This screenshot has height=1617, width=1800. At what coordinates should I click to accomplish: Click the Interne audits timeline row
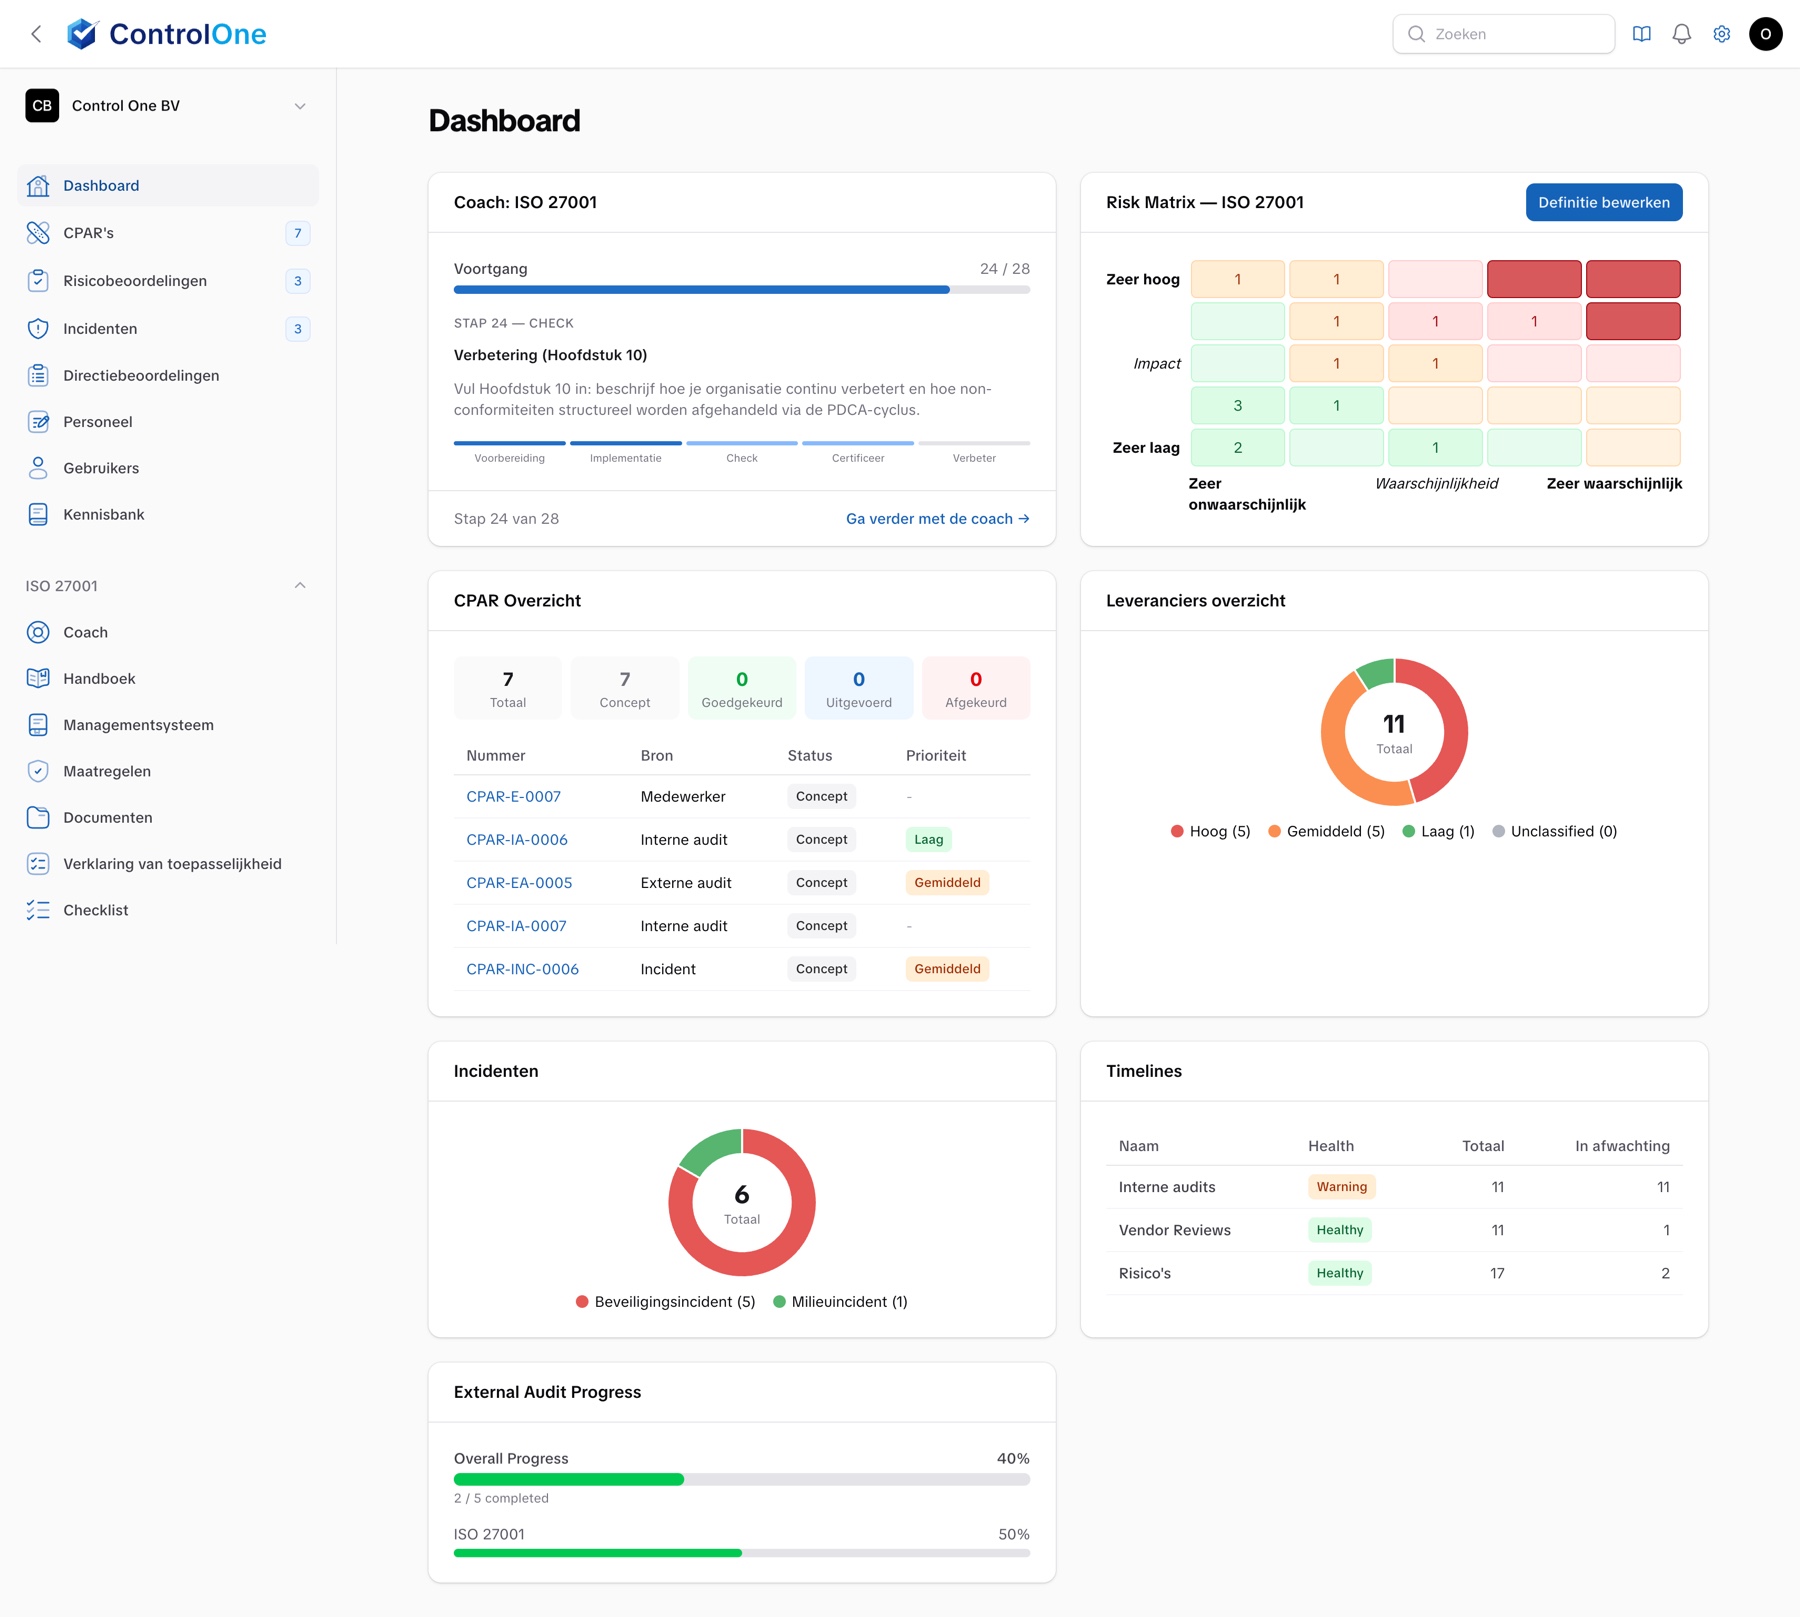click(1394, 1187)
